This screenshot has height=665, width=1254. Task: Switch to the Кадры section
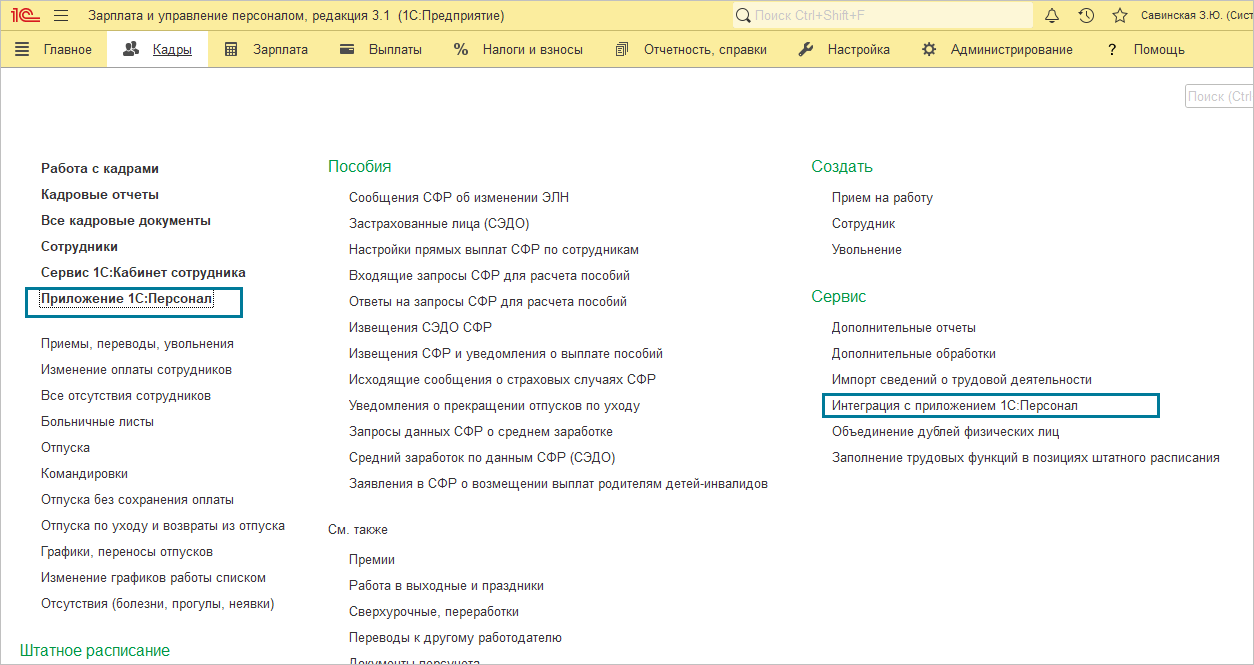(157, 49)
